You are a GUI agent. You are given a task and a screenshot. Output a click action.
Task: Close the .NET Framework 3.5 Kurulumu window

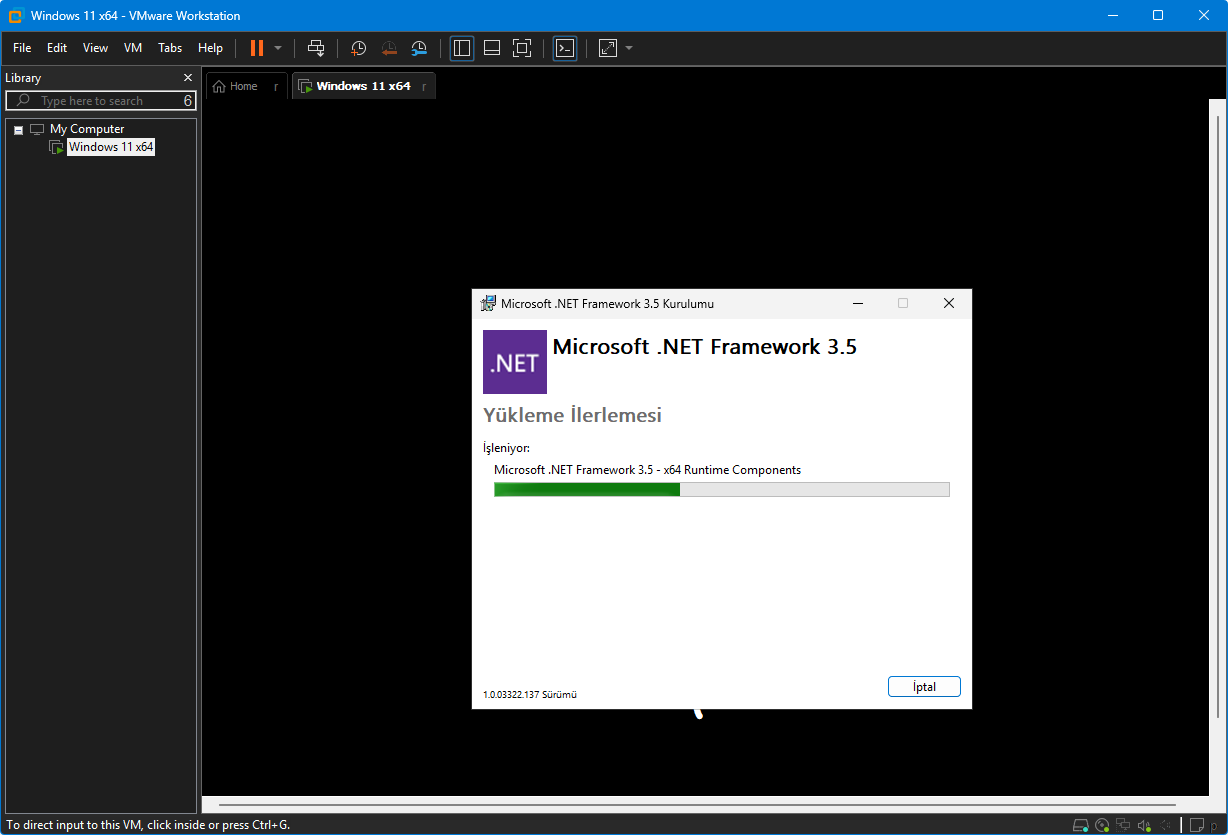[x=949, y=303]
